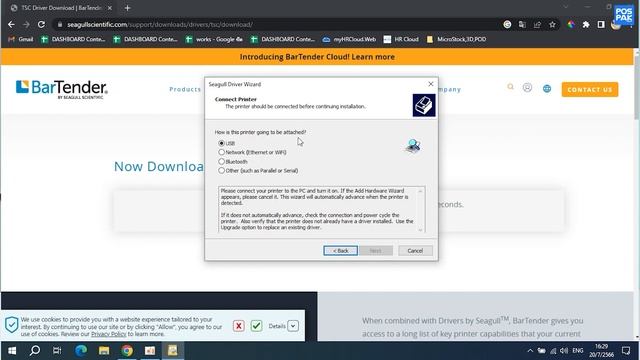Click the address bar URL
This screenshot has width=640, height=360.
coord(160,24)
